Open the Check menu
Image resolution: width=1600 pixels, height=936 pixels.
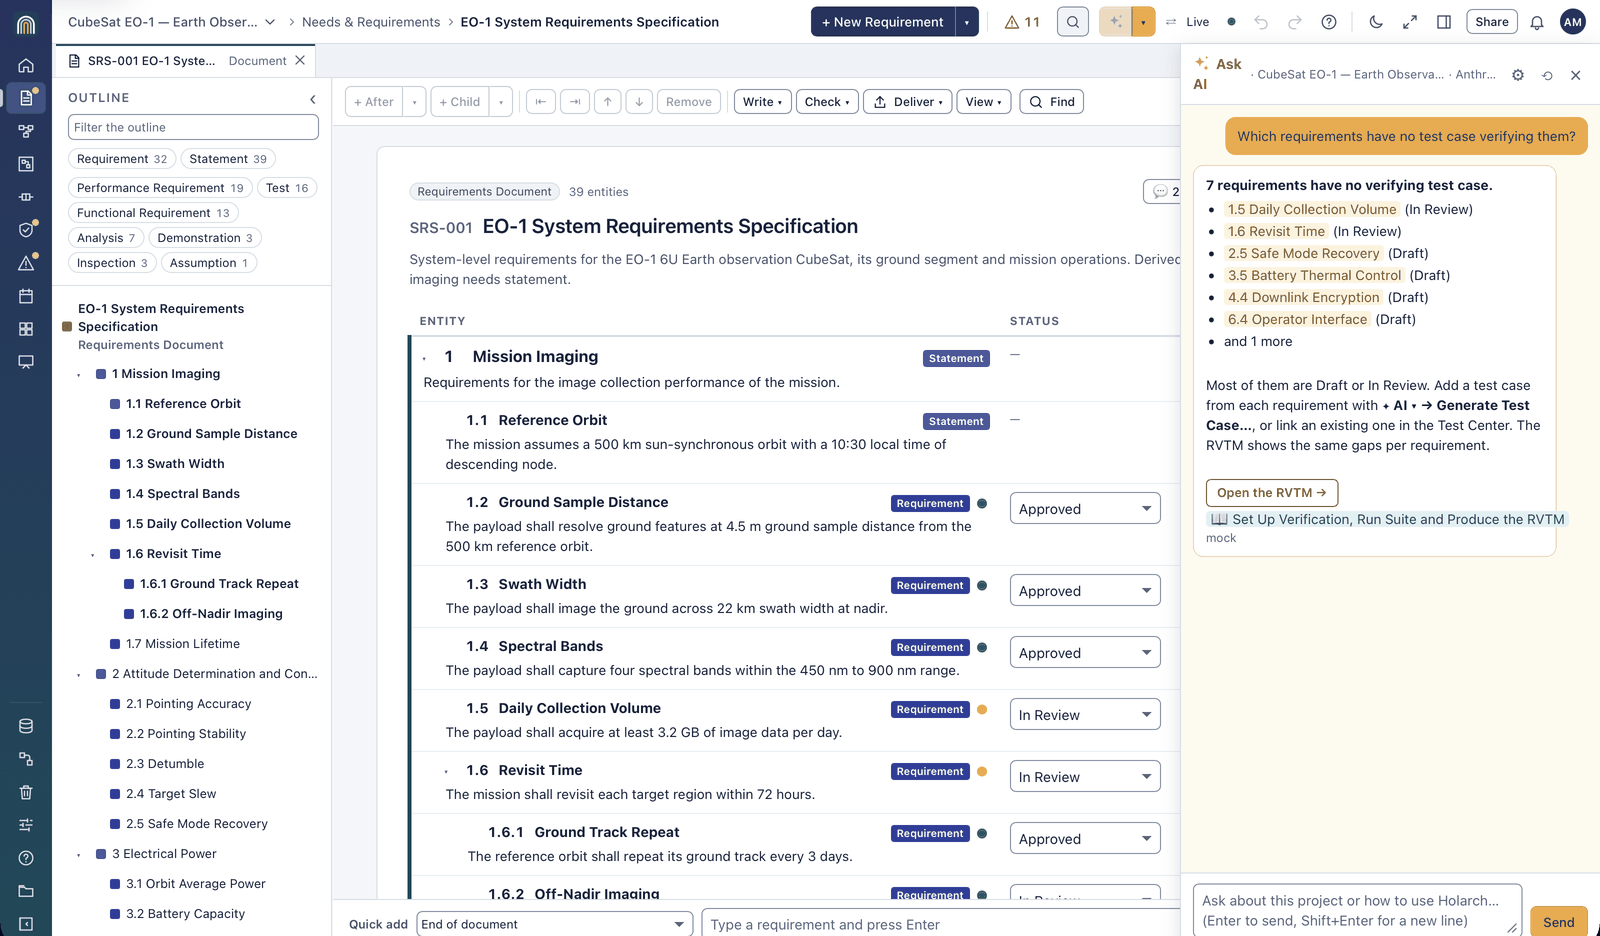[827, 102]
